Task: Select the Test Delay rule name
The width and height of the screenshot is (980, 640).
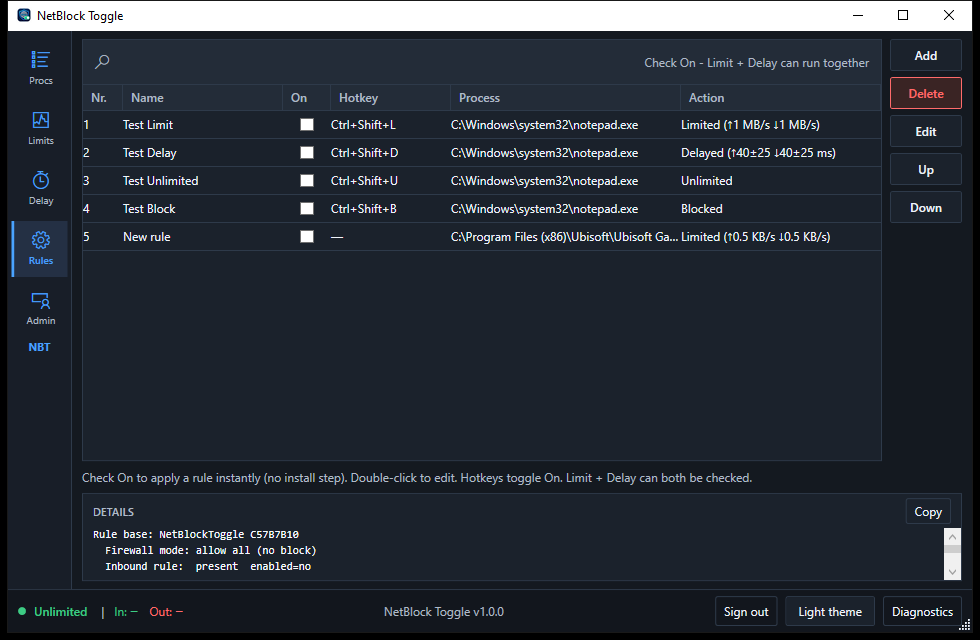Action: 149,152
